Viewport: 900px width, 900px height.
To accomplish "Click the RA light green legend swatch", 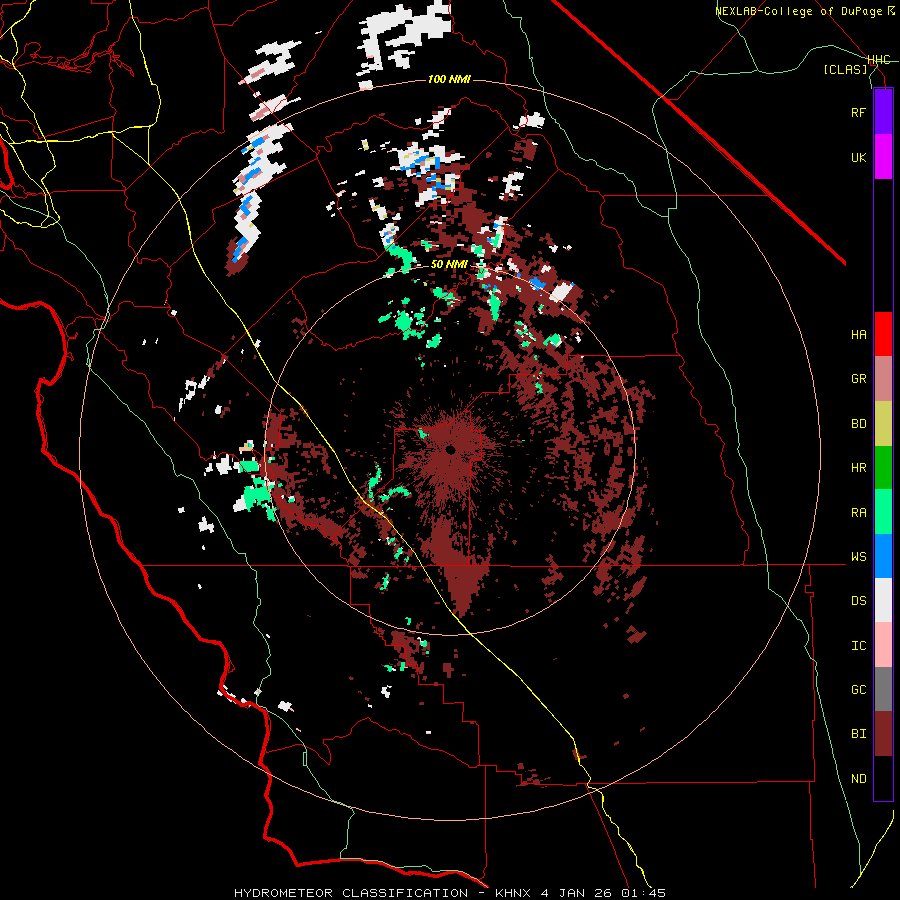I will tap(883, 512).
